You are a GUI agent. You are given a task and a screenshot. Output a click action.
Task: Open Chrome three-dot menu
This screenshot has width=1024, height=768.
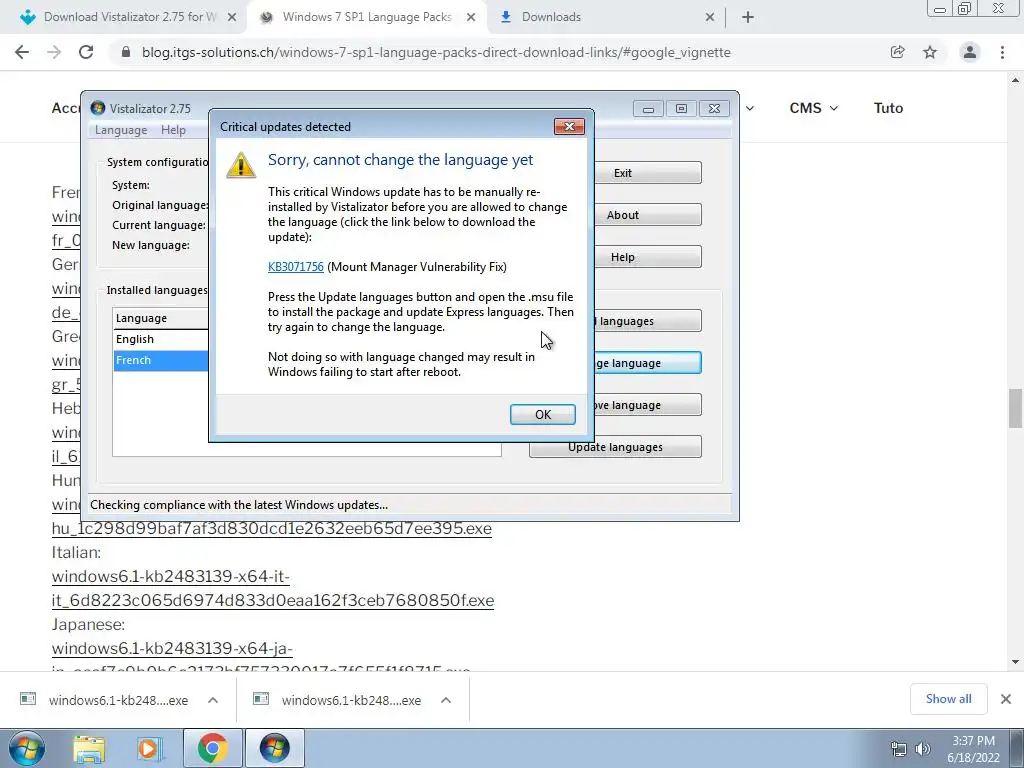click(1002, 52)
